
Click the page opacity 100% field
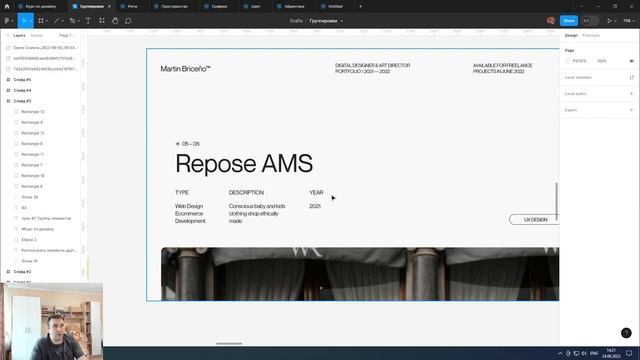click(x=602, y=61)
